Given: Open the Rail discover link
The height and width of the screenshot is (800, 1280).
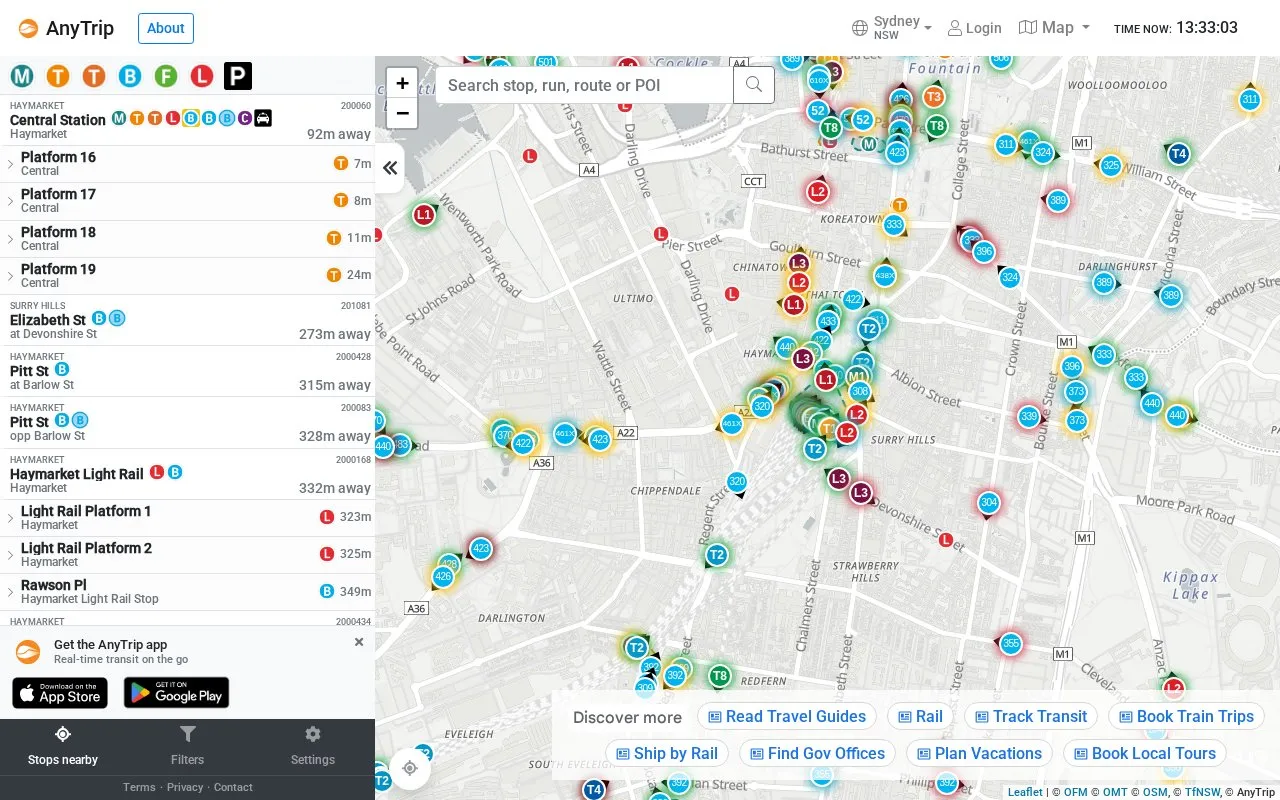Looking at the screenshot, I should coord(920,716).
